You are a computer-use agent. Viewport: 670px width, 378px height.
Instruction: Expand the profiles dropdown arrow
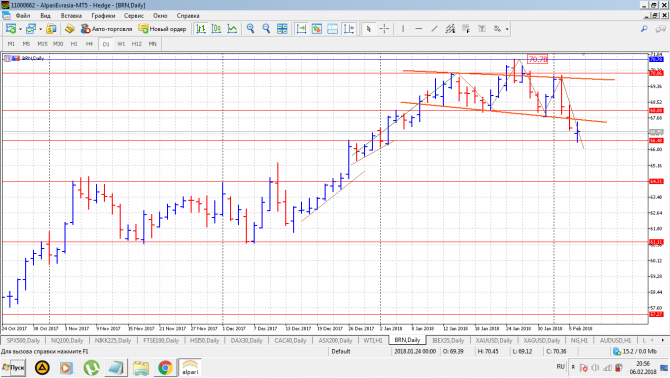click(40, 29)
